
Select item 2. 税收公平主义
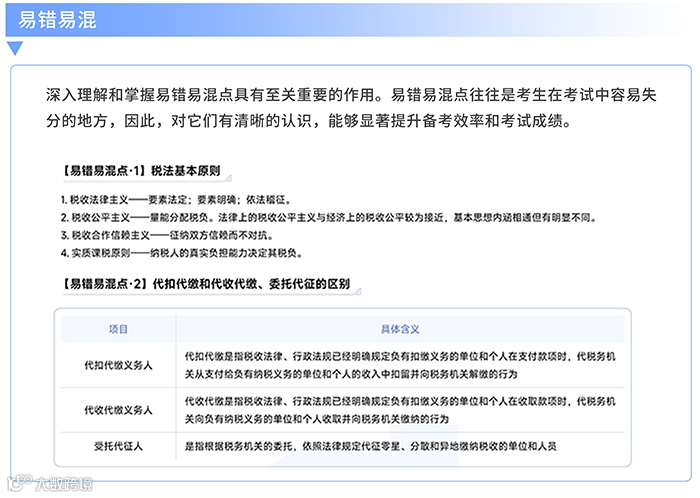[329, 217]
